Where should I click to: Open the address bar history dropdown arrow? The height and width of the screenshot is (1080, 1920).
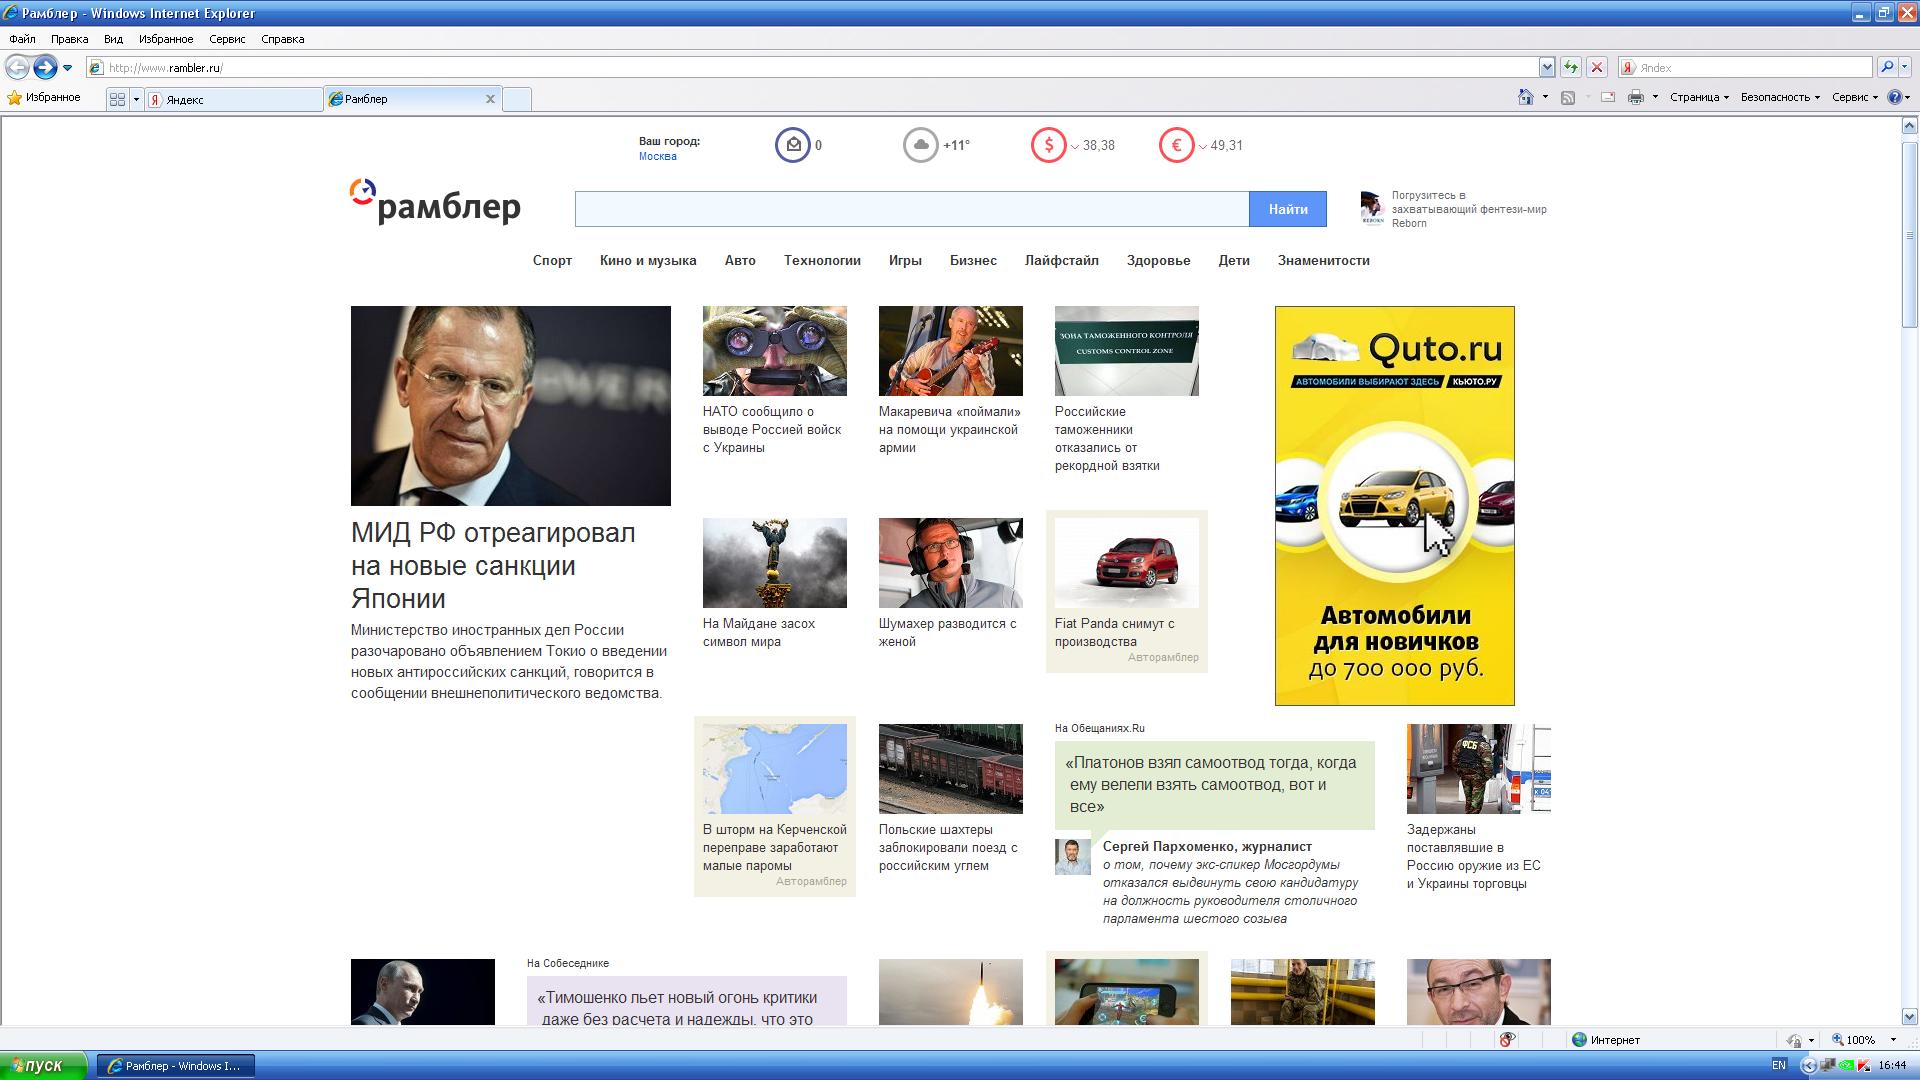(x=1547, y=67)
